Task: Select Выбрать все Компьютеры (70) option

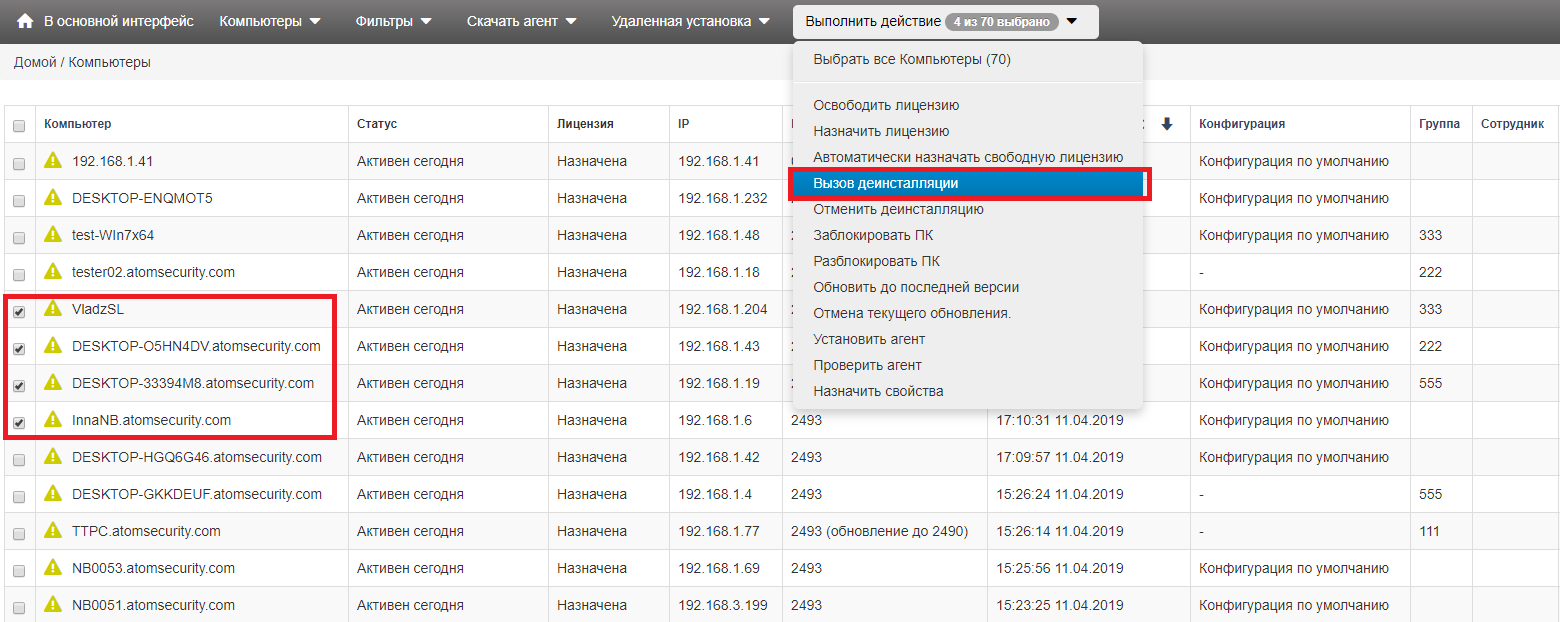Action: coord(911,60)
